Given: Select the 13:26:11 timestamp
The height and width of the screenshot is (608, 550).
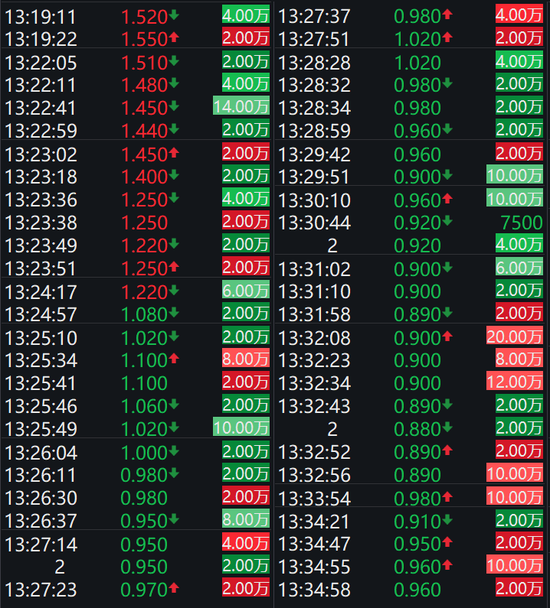Looking at the screenshot, I should coord(41,475).
